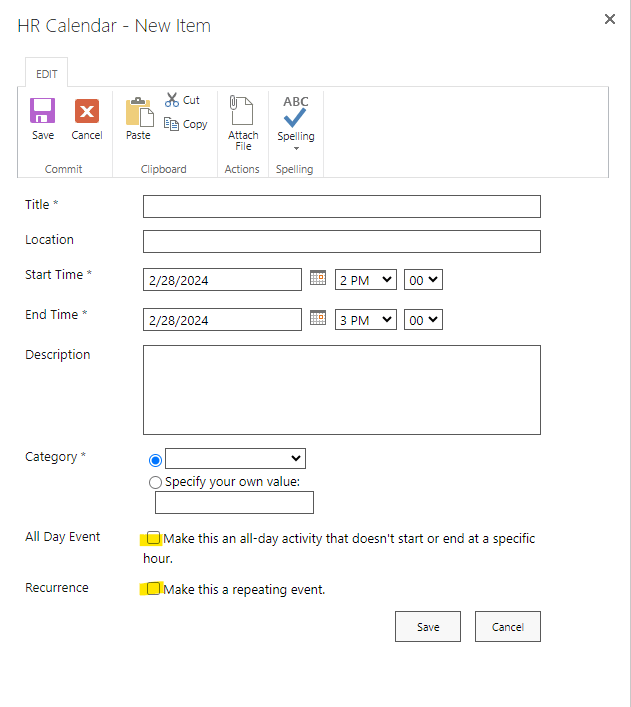
Task: Switch to the EDIT ribbon tab
Action: (46, 74)
